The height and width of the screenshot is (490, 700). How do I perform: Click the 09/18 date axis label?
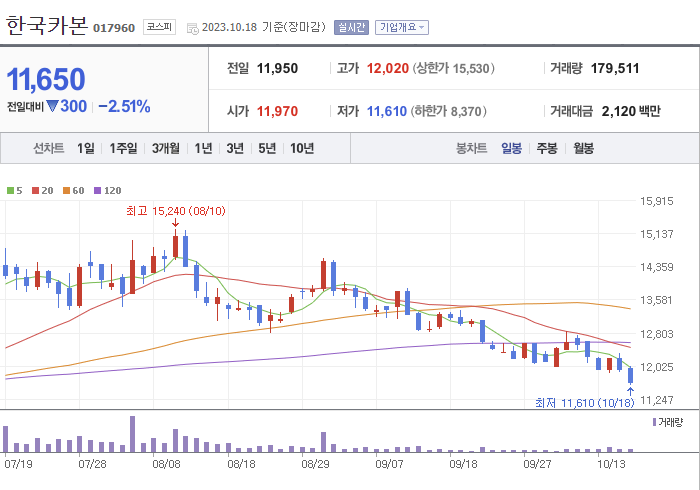click(463, 464)
